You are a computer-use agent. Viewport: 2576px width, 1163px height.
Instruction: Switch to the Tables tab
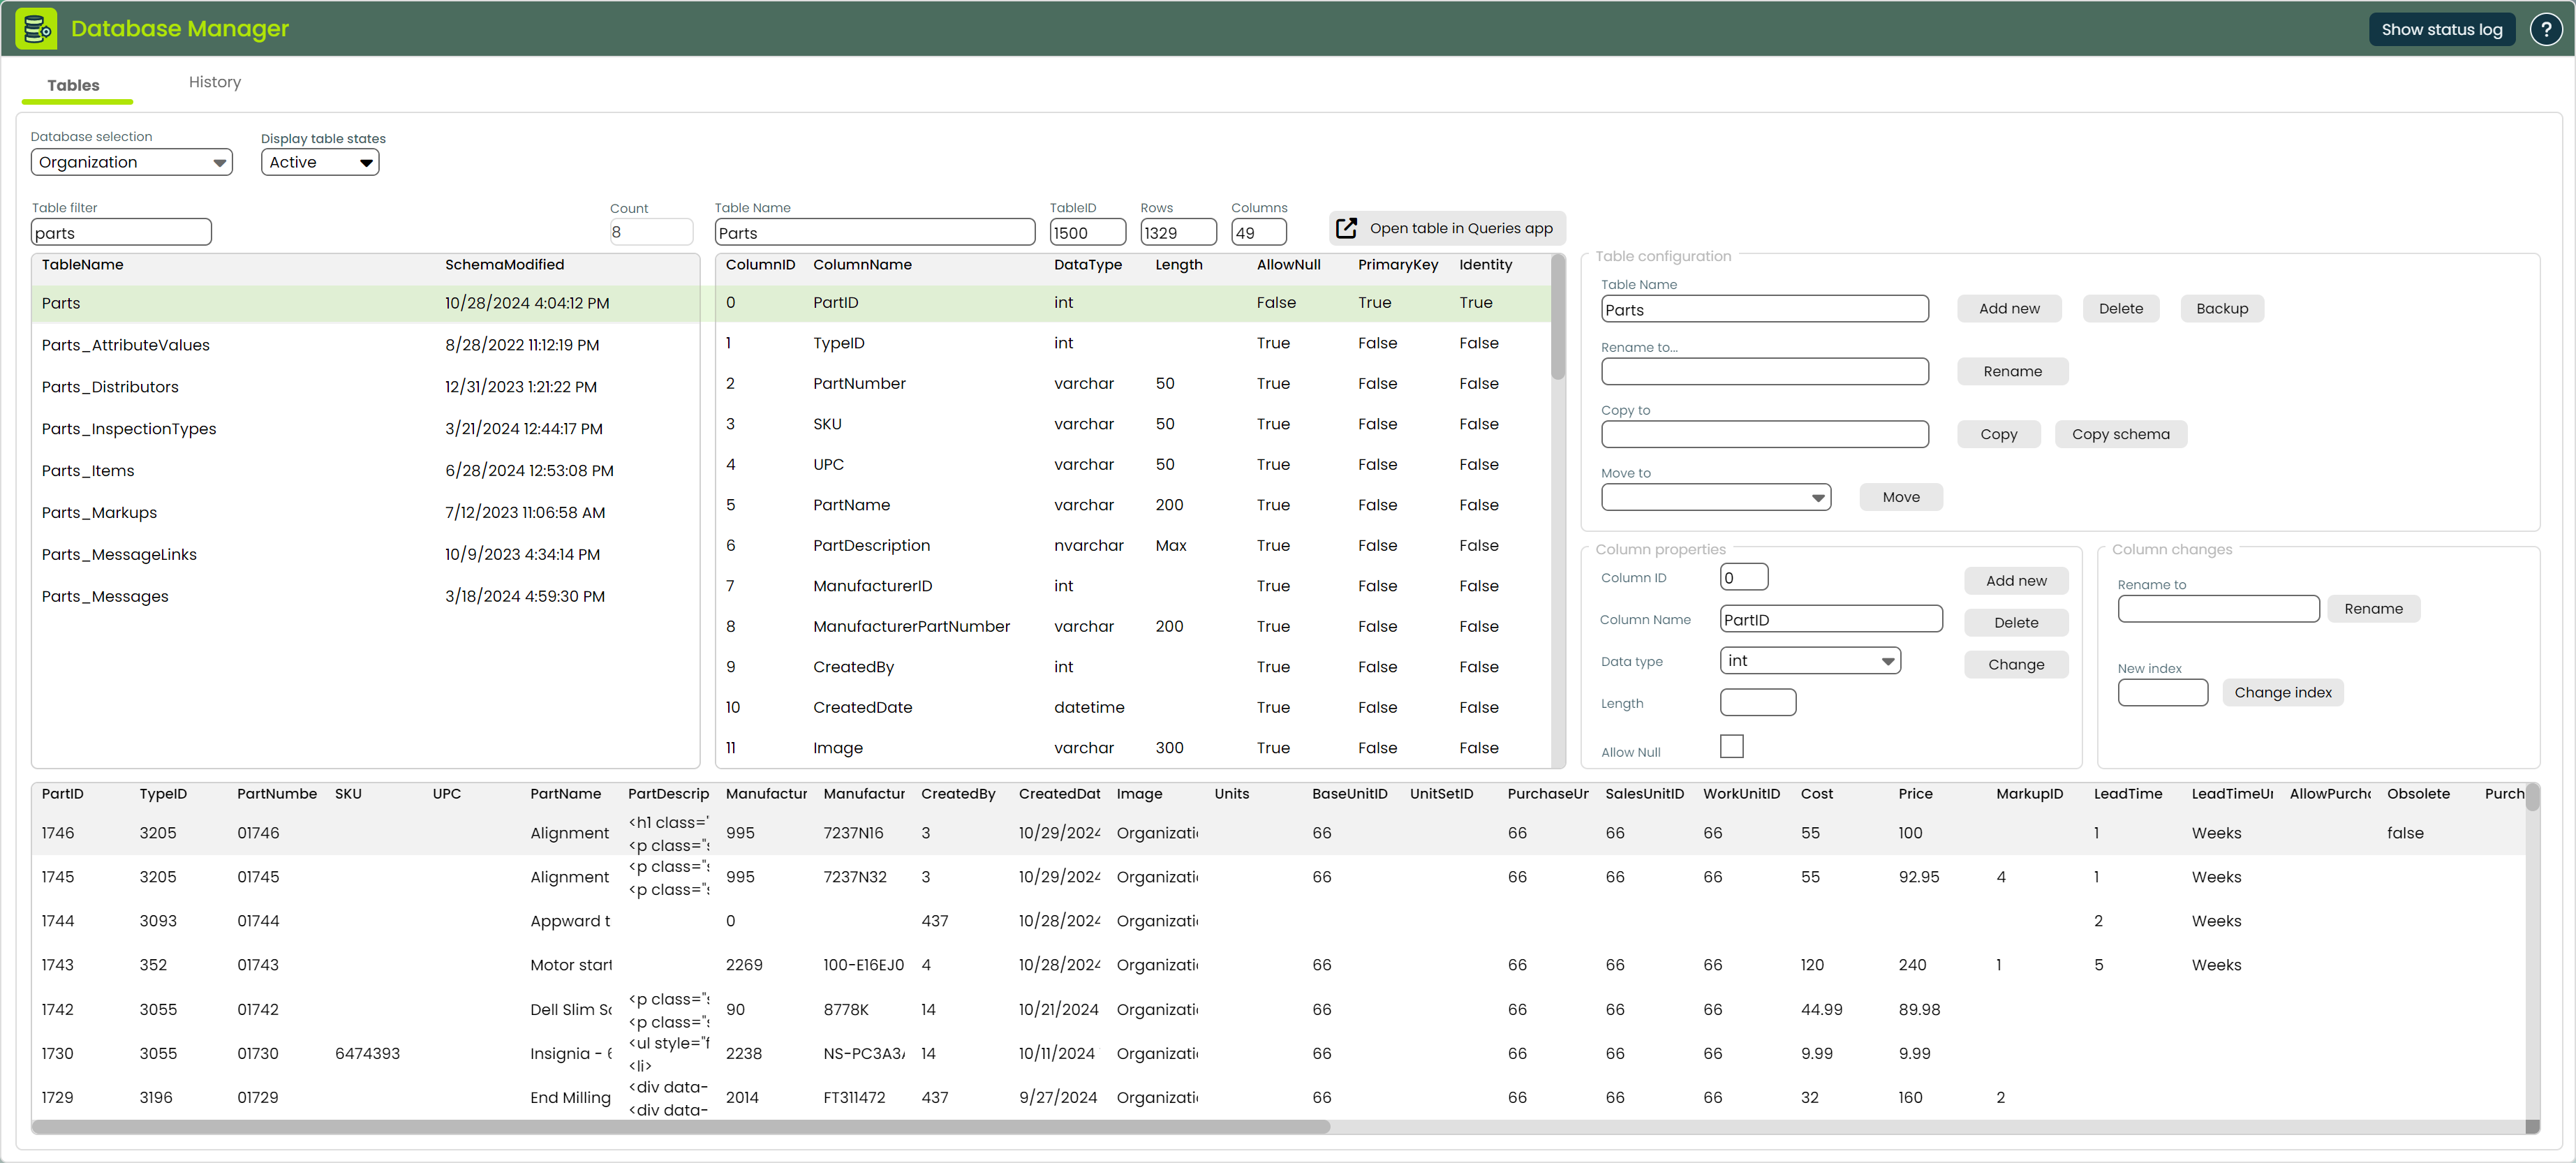(74, 85)
